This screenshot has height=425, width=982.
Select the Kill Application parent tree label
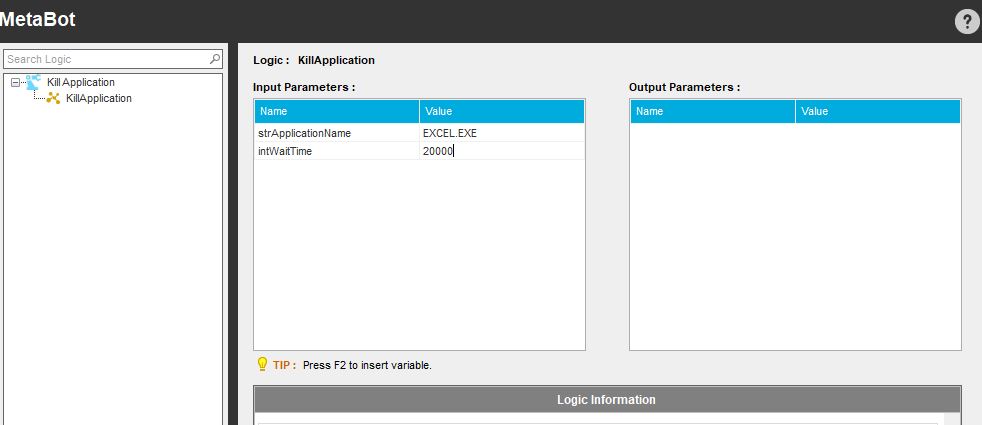click(81, 82)
